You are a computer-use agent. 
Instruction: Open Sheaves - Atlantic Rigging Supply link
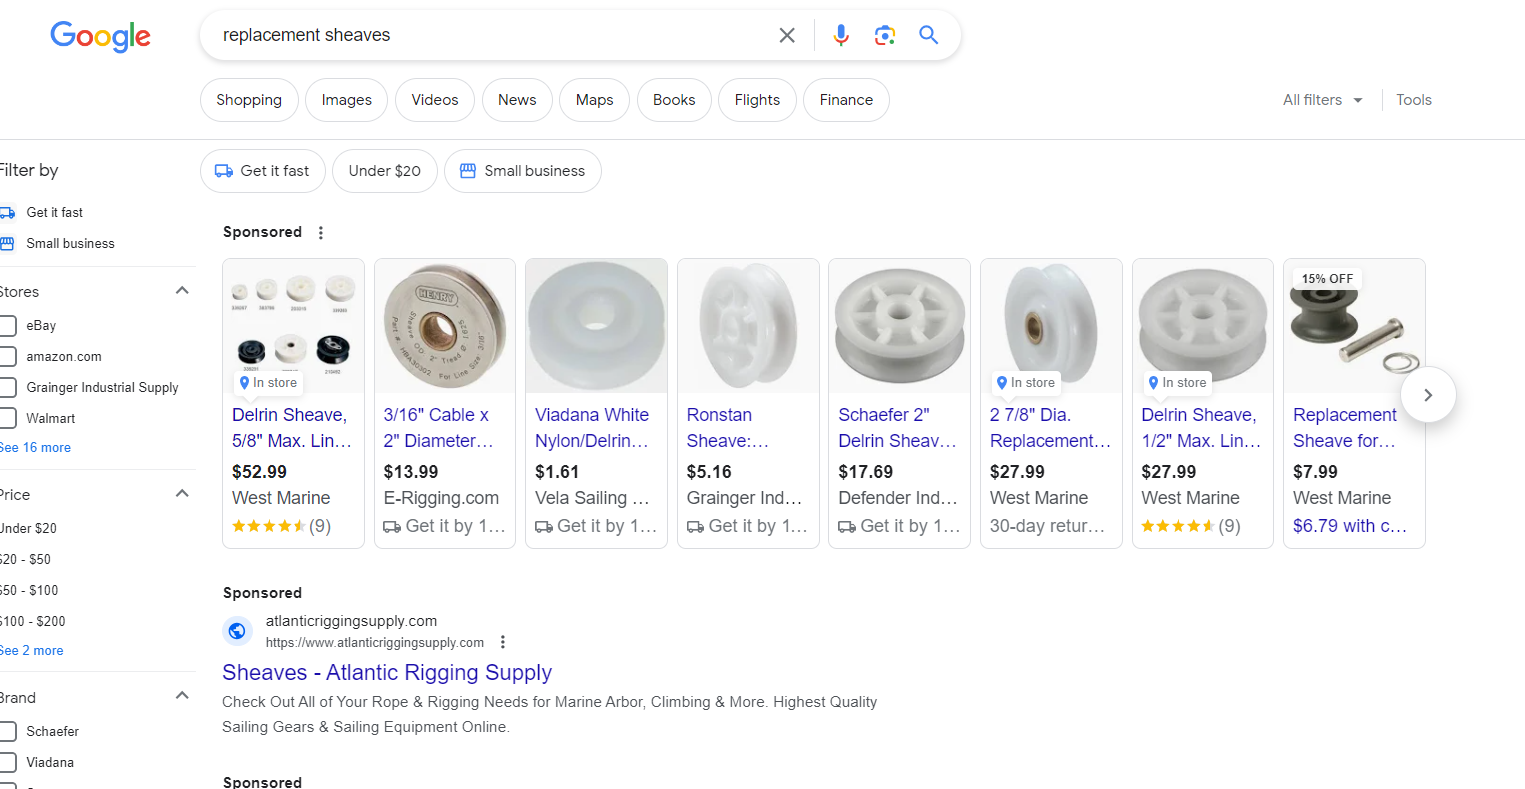[x=387, y=672]
